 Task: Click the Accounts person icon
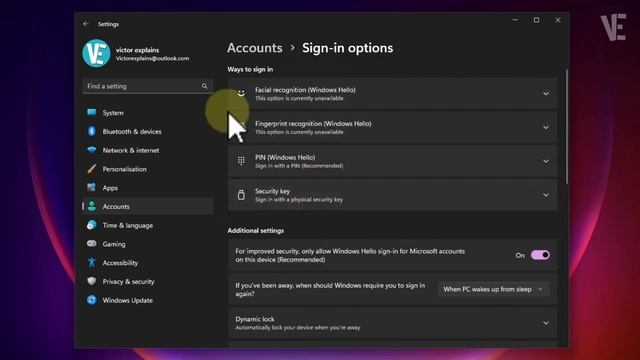coord(91,207)
